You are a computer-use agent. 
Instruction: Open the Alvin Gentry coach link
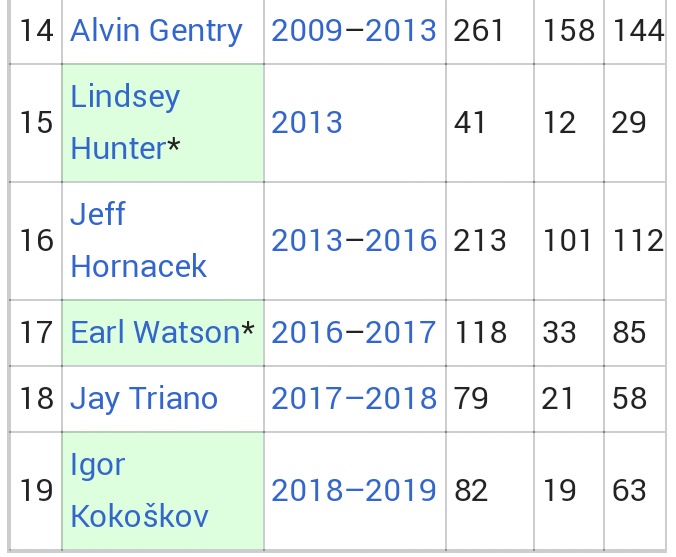(156, 31)
